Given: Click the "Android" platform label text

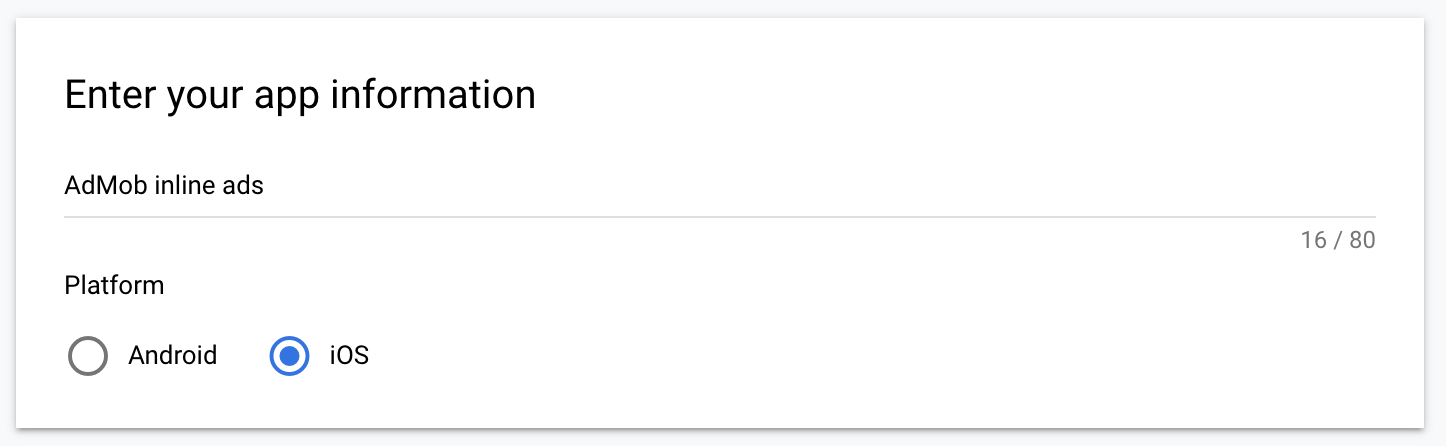Looking at the screenshot, I should coord(172,355).
